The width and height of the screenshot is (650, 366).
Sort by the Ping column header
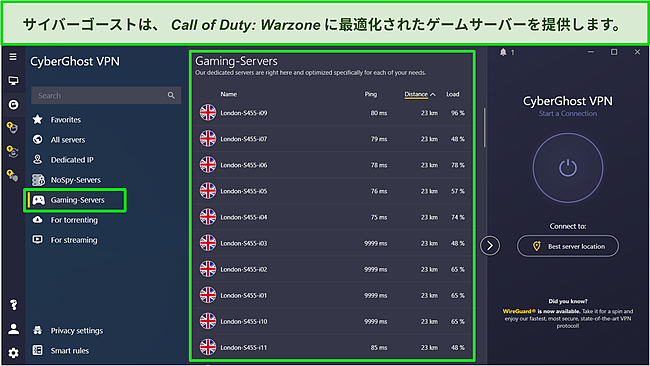tap(371, 94)
